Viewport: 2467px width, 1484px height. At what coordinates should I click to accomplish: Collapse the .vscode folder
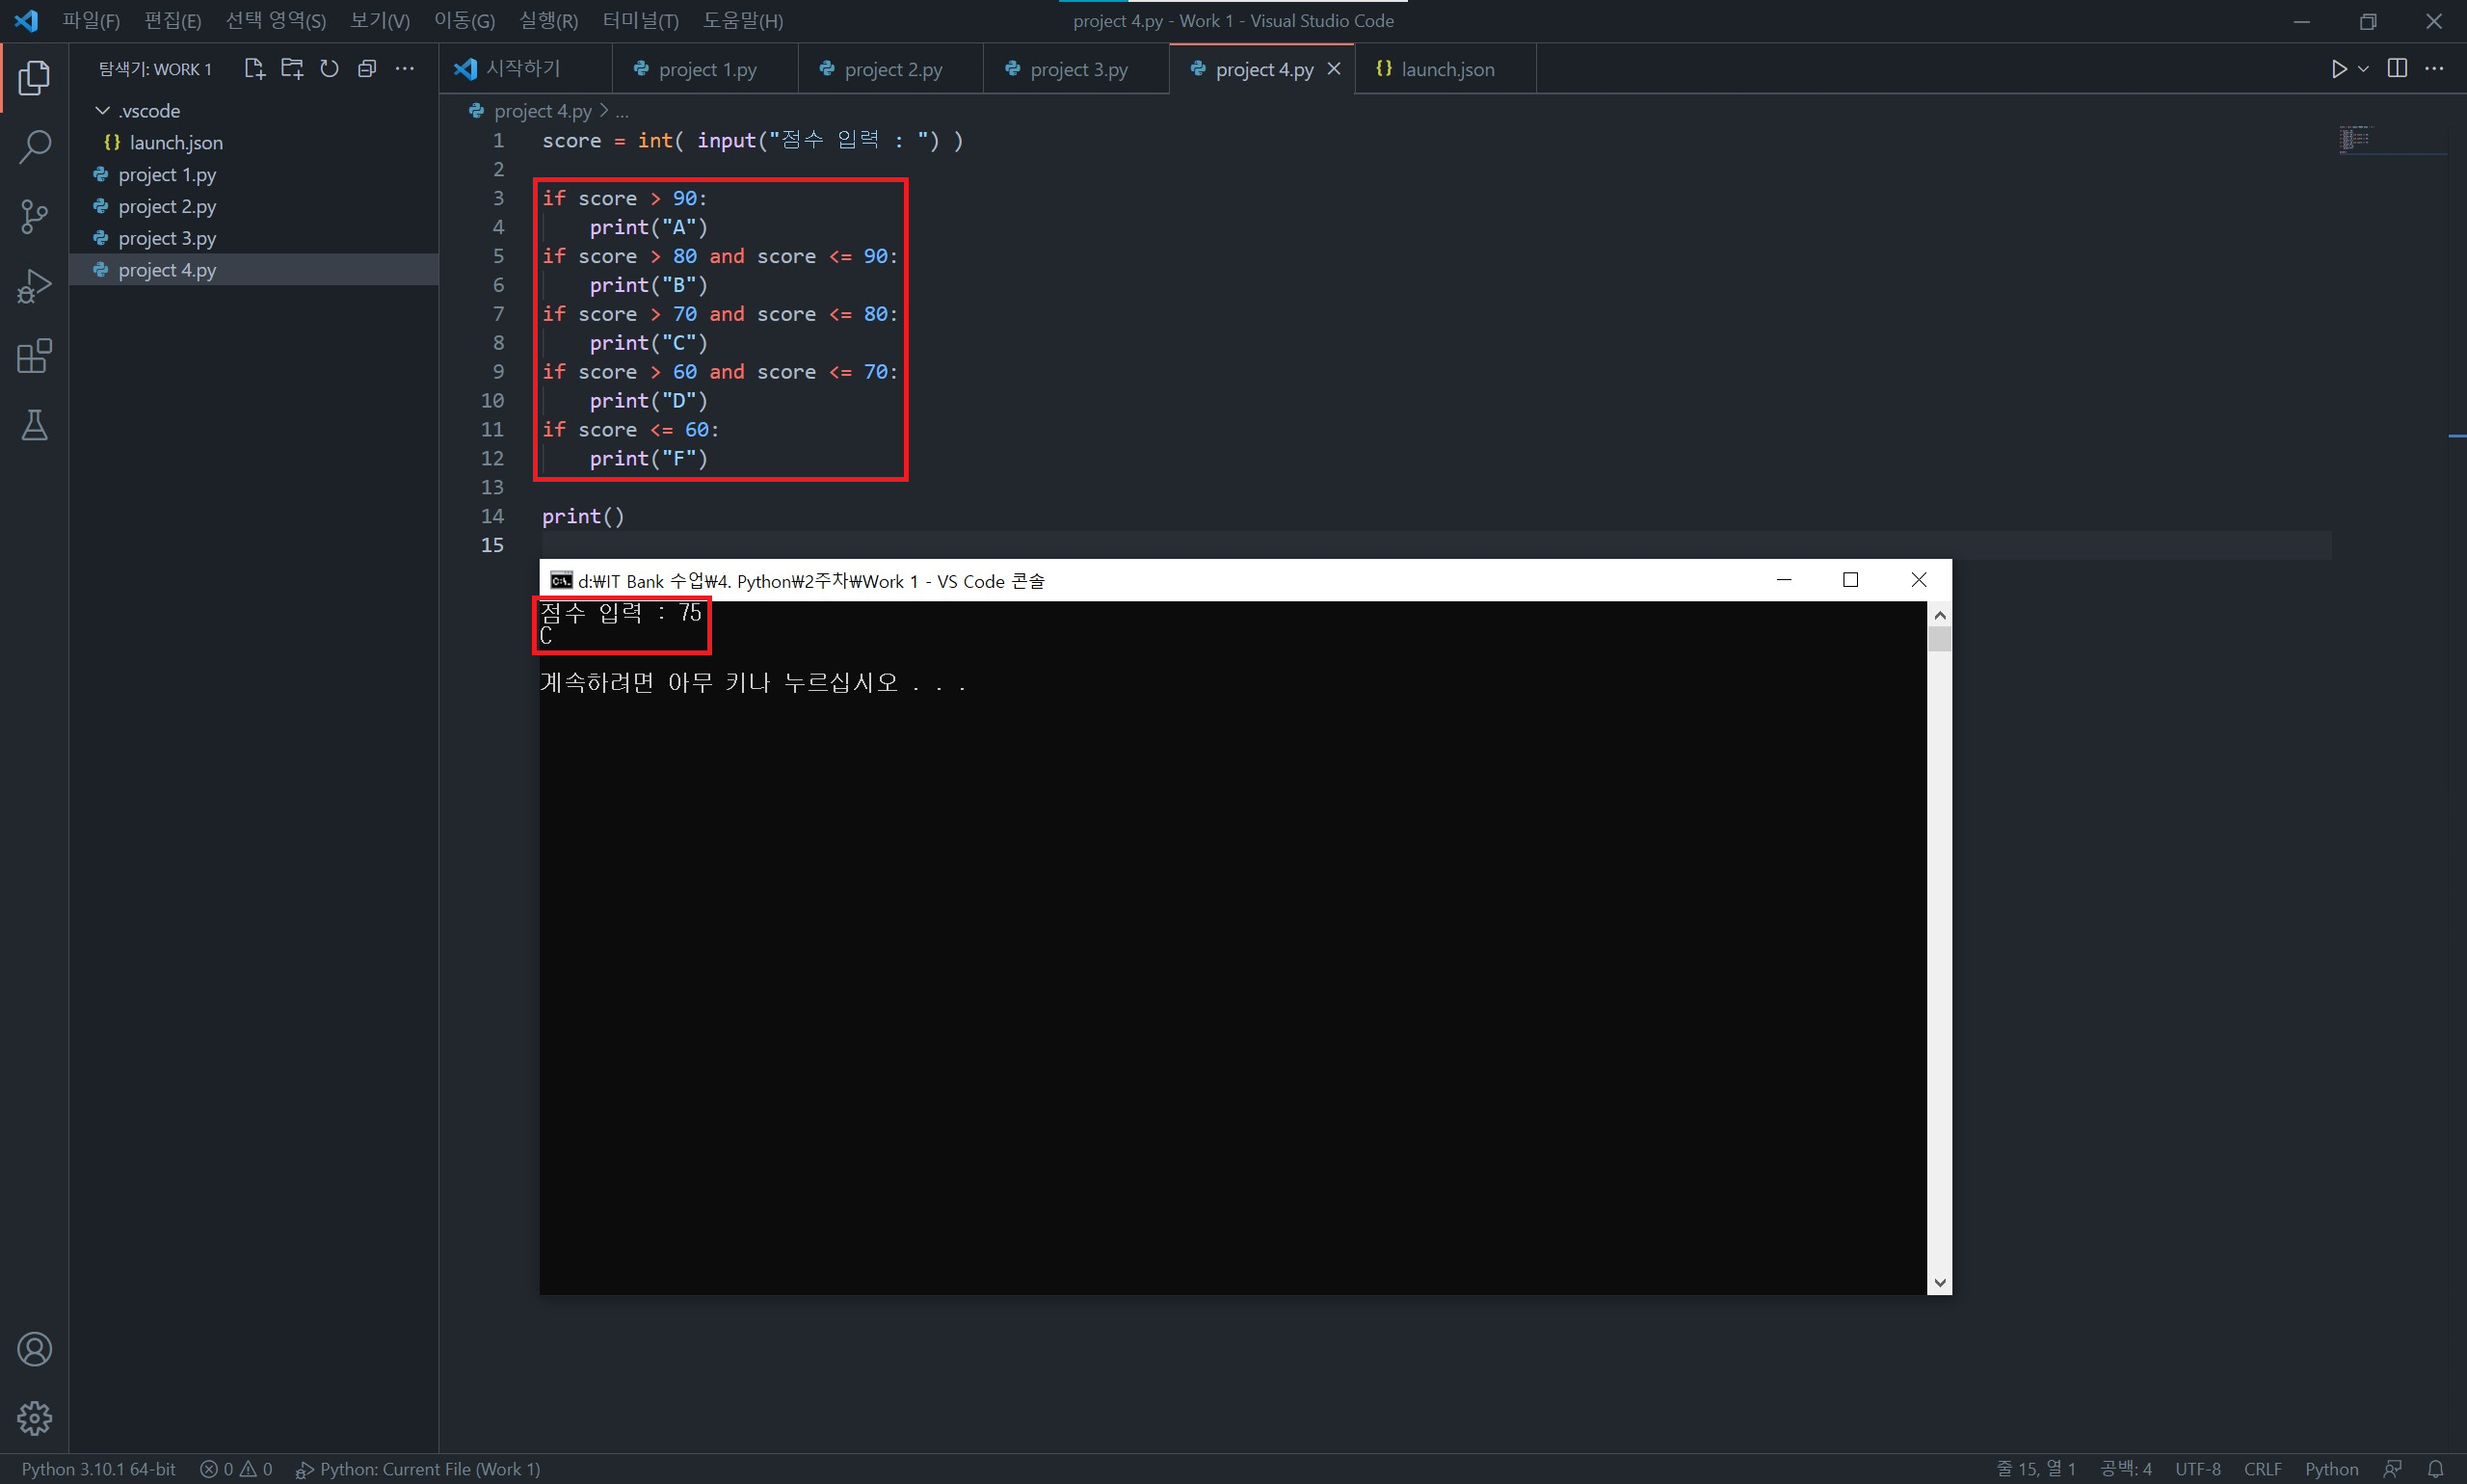point(102,111)
